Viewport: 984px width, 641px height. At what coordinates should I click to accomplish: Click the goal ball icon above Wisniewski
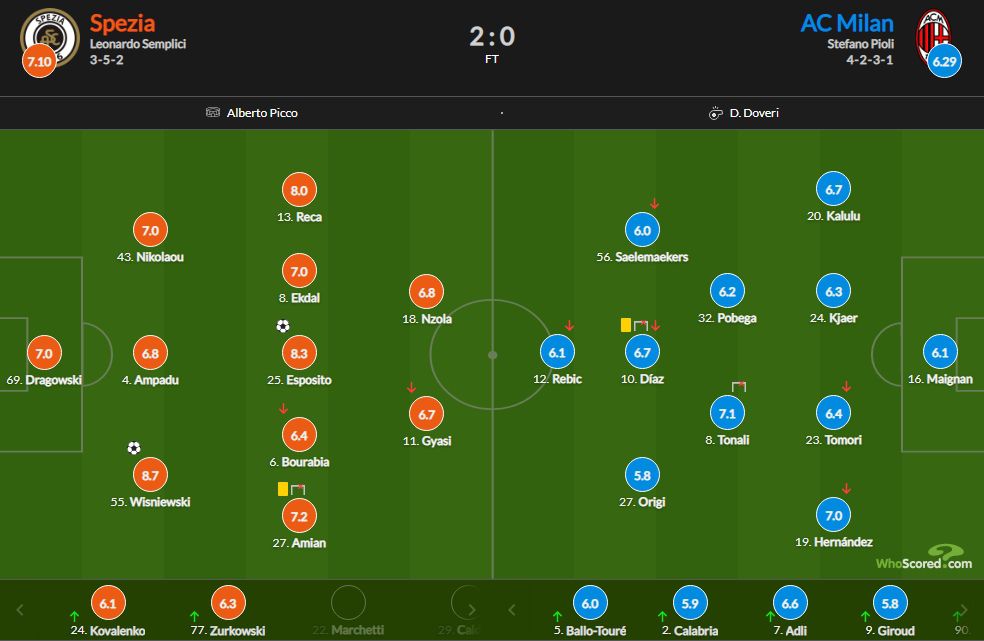click(x=134, y=448)
